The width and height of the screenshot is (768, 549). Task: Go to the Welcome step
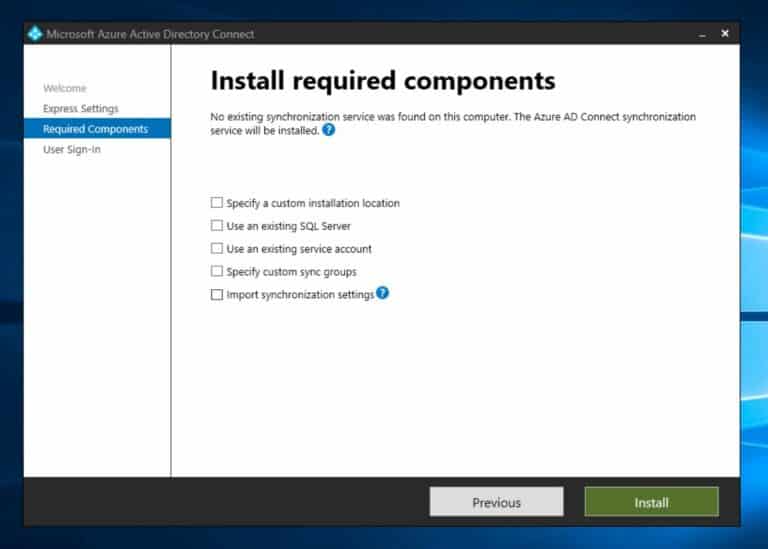65,88
